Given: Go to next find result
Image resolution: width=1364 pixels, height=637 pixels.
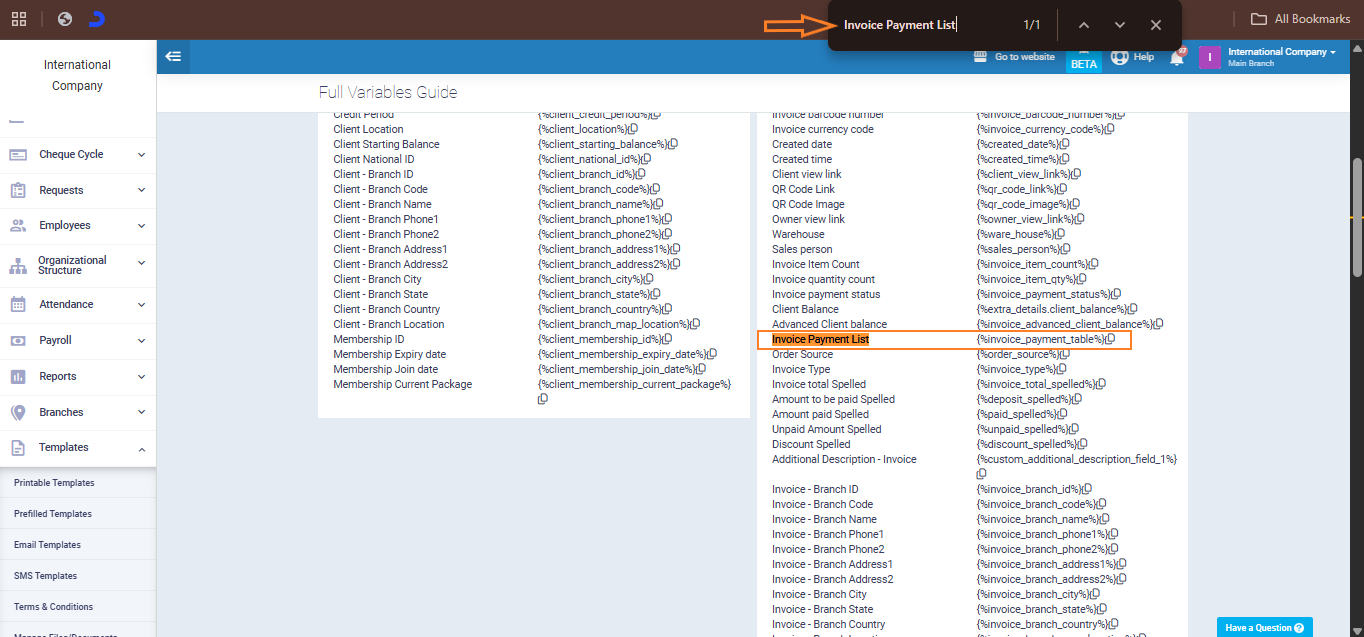Looking at the screenshot, I should click(1120, 25).
